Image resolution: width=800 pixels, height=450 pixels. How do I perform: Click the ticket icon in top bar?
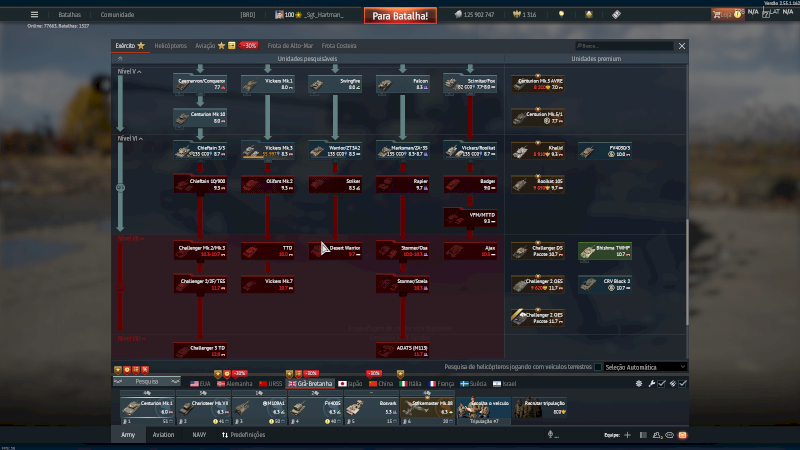(x=616, y=14)
